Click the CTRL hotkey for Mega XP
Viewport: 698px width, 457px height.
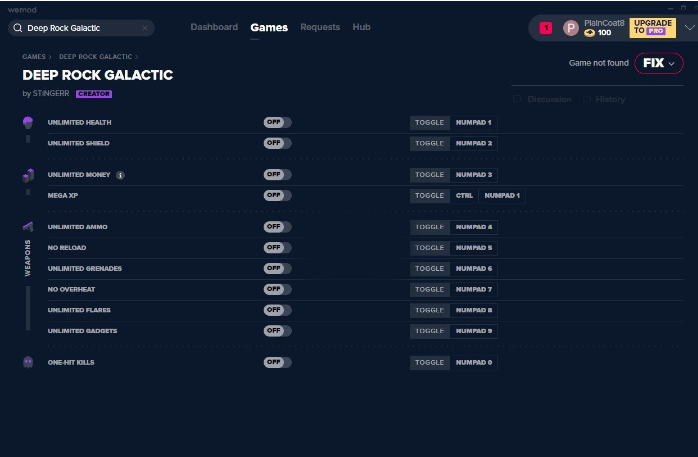(x=464, y=195)
